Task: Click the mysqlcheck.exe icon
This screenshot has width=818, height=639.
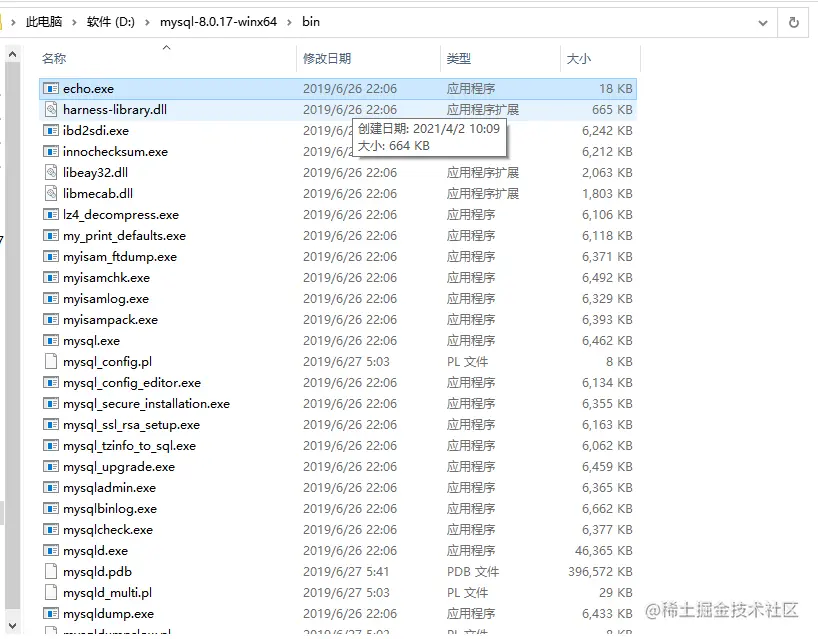Action: click(51, 529)
